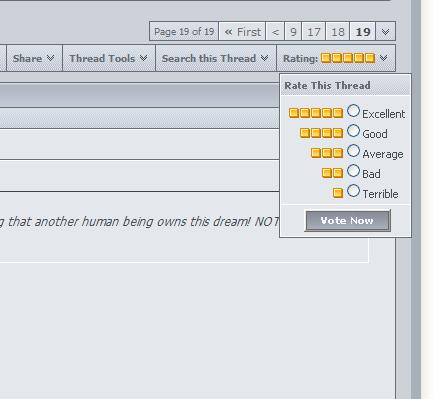This screenshot has height=399, width=433.
Task: Open Search this Thread dropdown
Action: 215,58
